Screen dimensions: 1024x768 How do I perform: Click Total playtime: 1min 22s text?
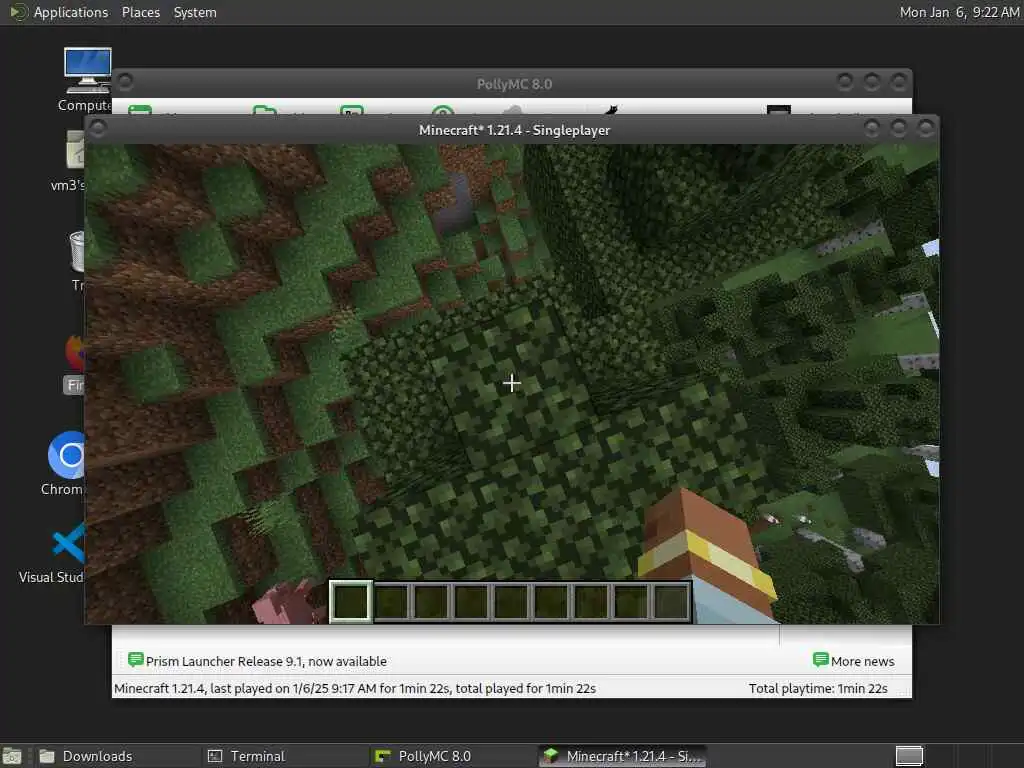pyautogui.click(x=818, y=688)
